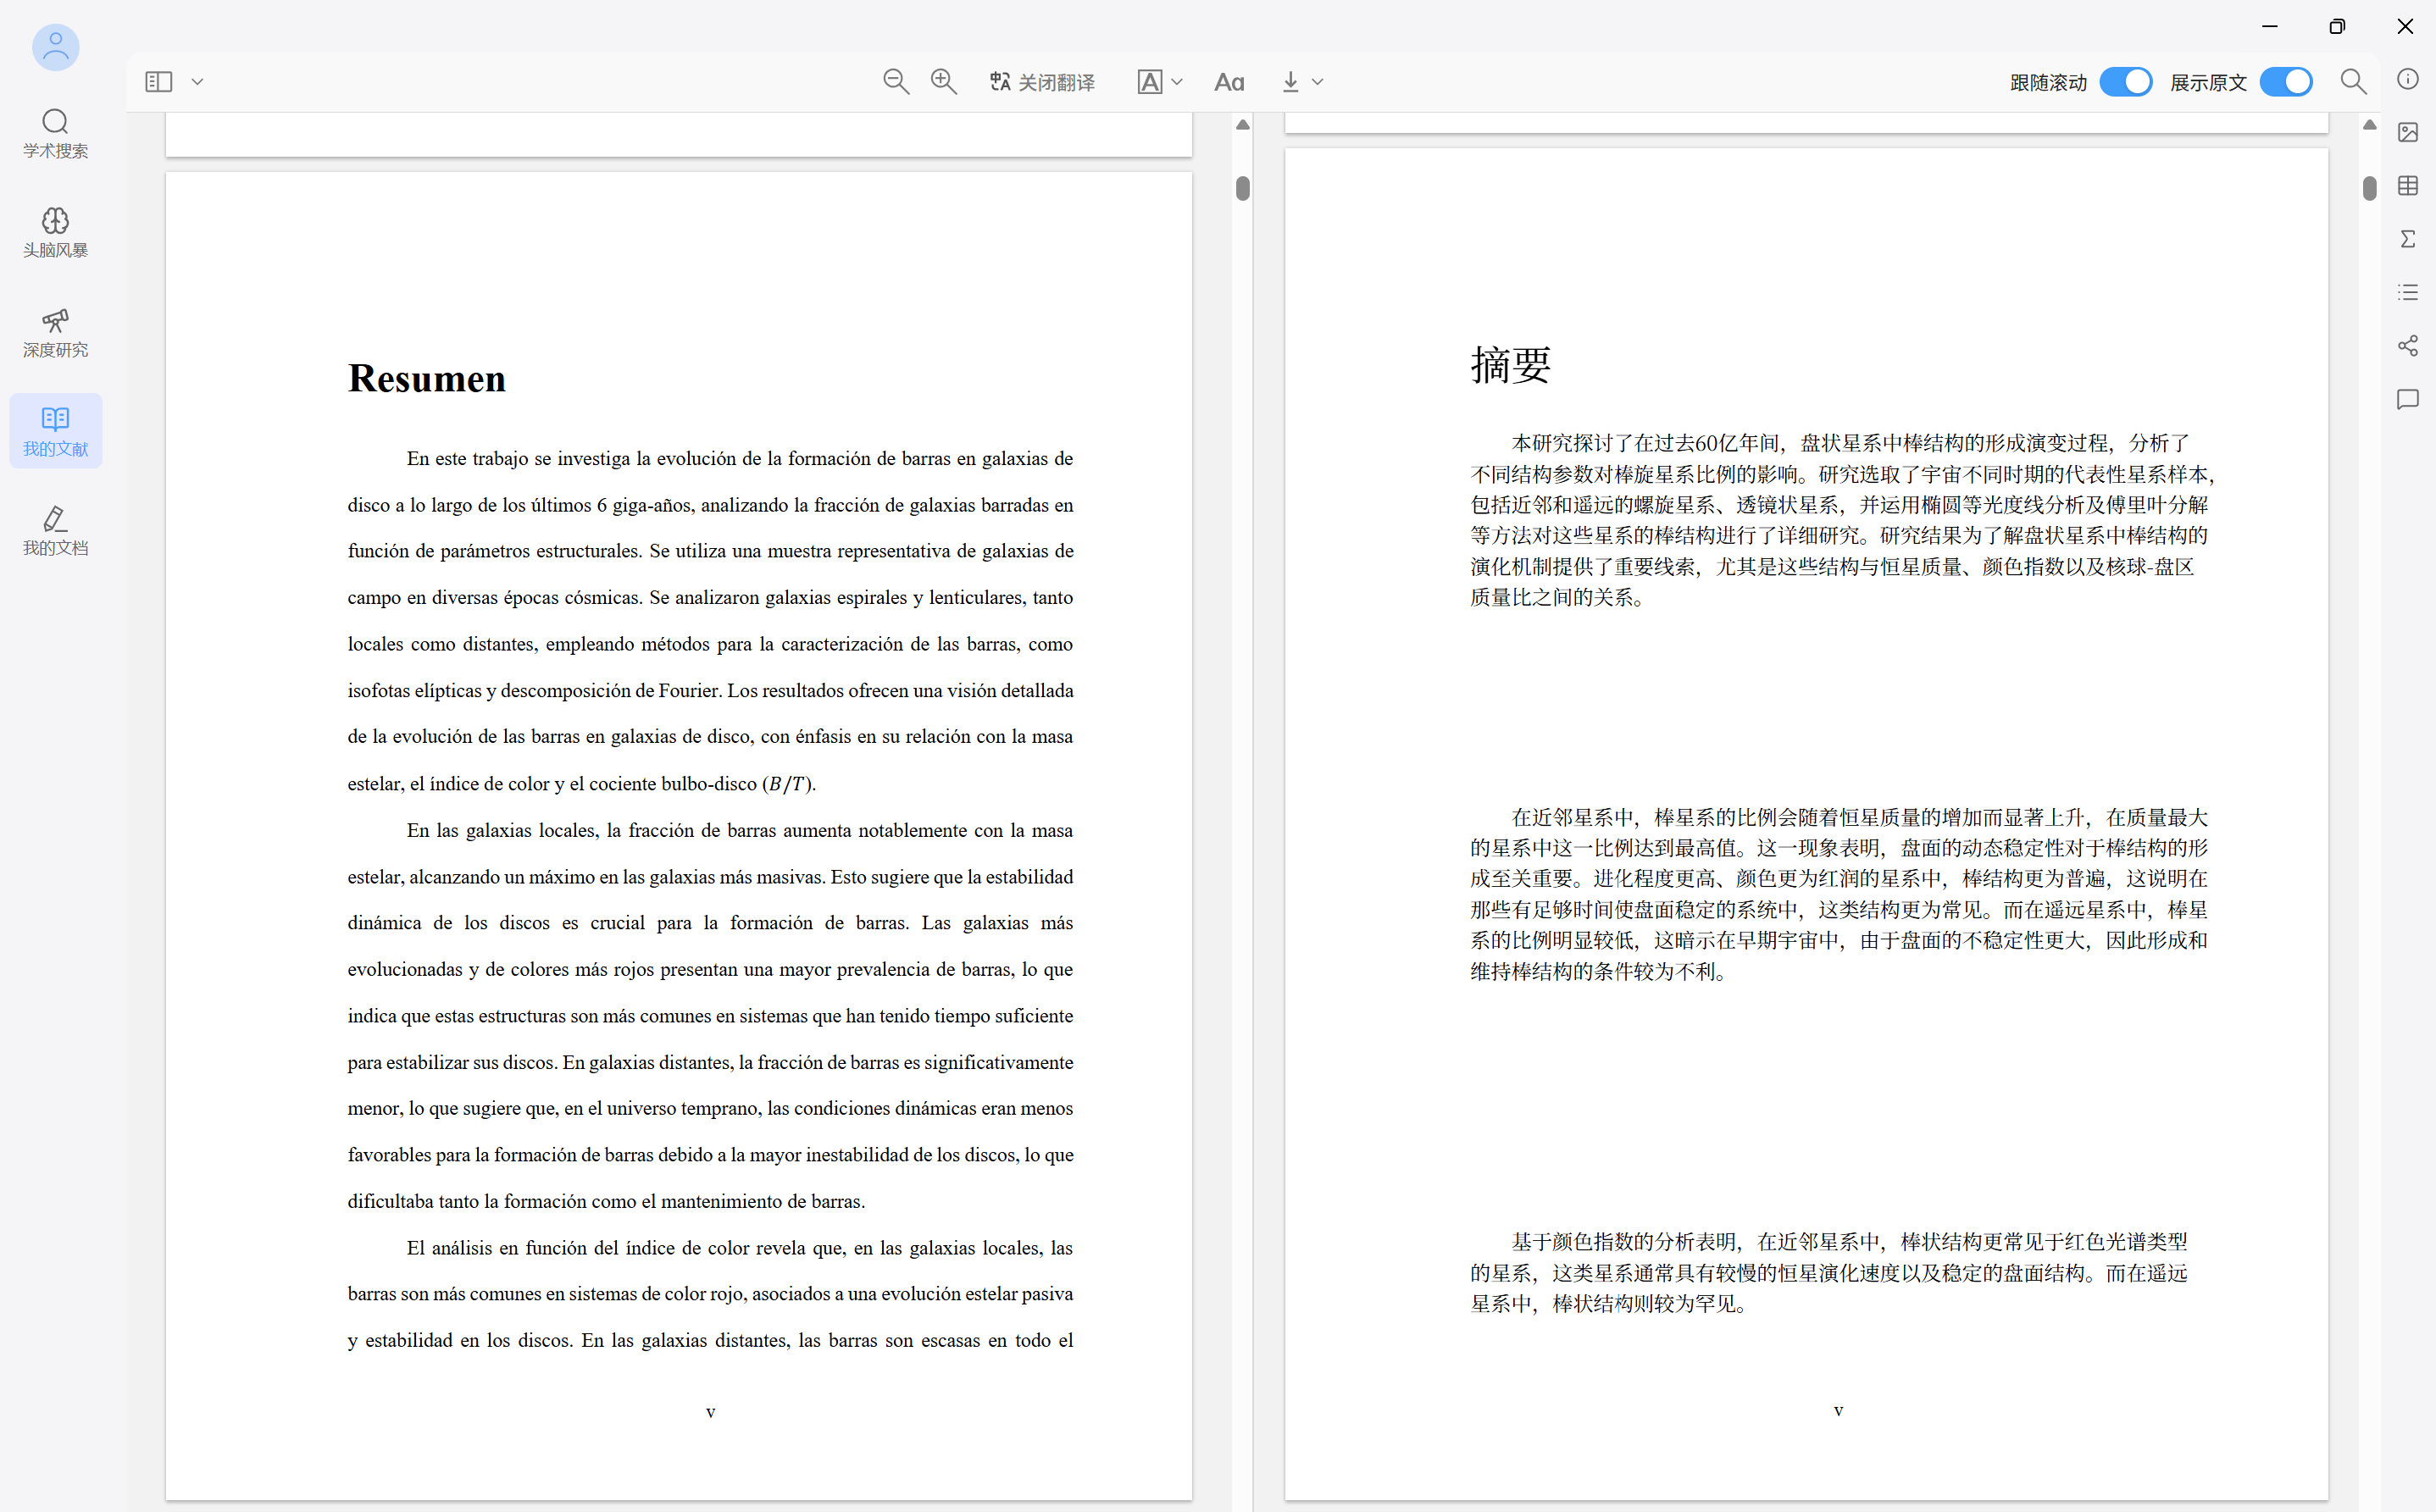Click the right pane scroll-up arrow

[x=2369, y=125]
